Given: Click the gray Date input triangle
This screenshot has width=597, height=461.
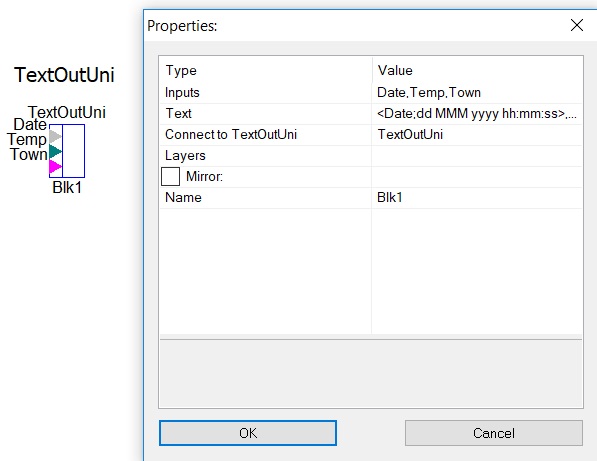Looking at the screenshot, I should pyautogui.click(x=55, y=136).
